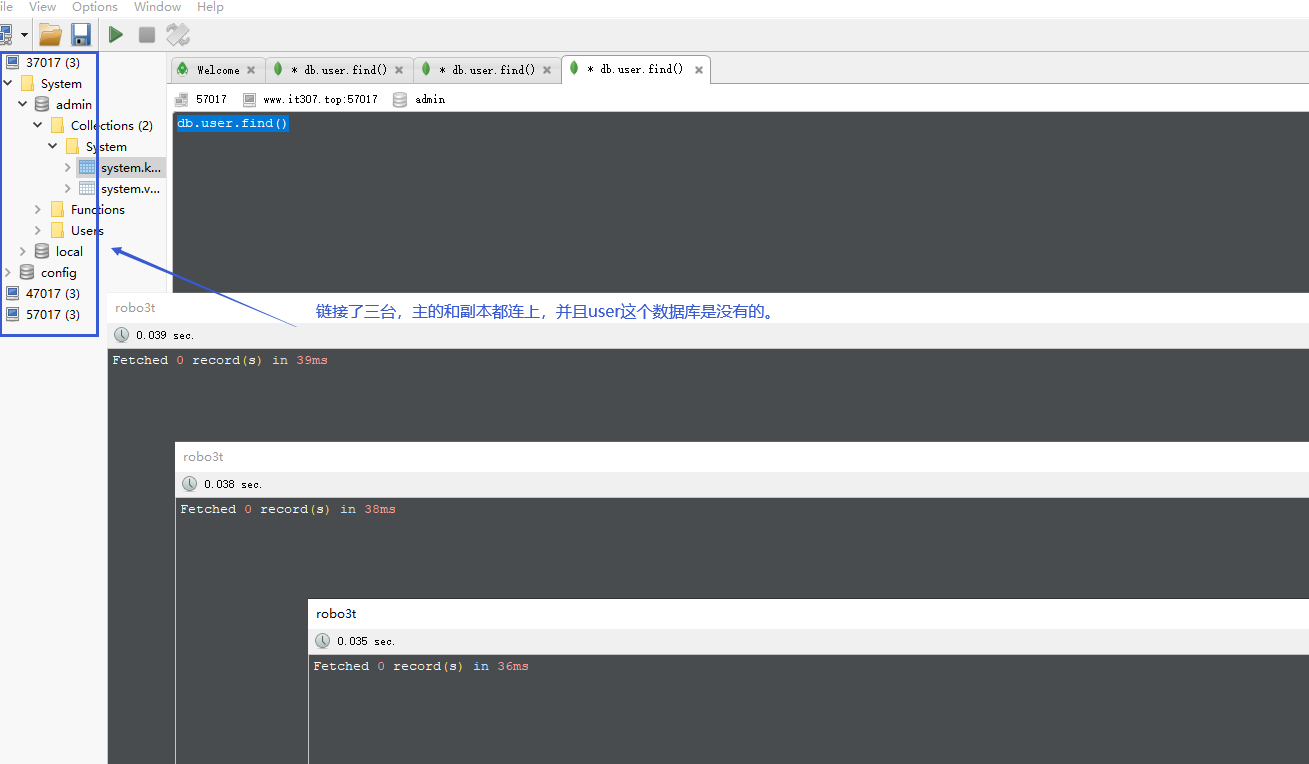Click 'Fetched 0 record(s) in 38ms' text
Viewport: 1309px width, 764px height.
[x=288, y=509]
